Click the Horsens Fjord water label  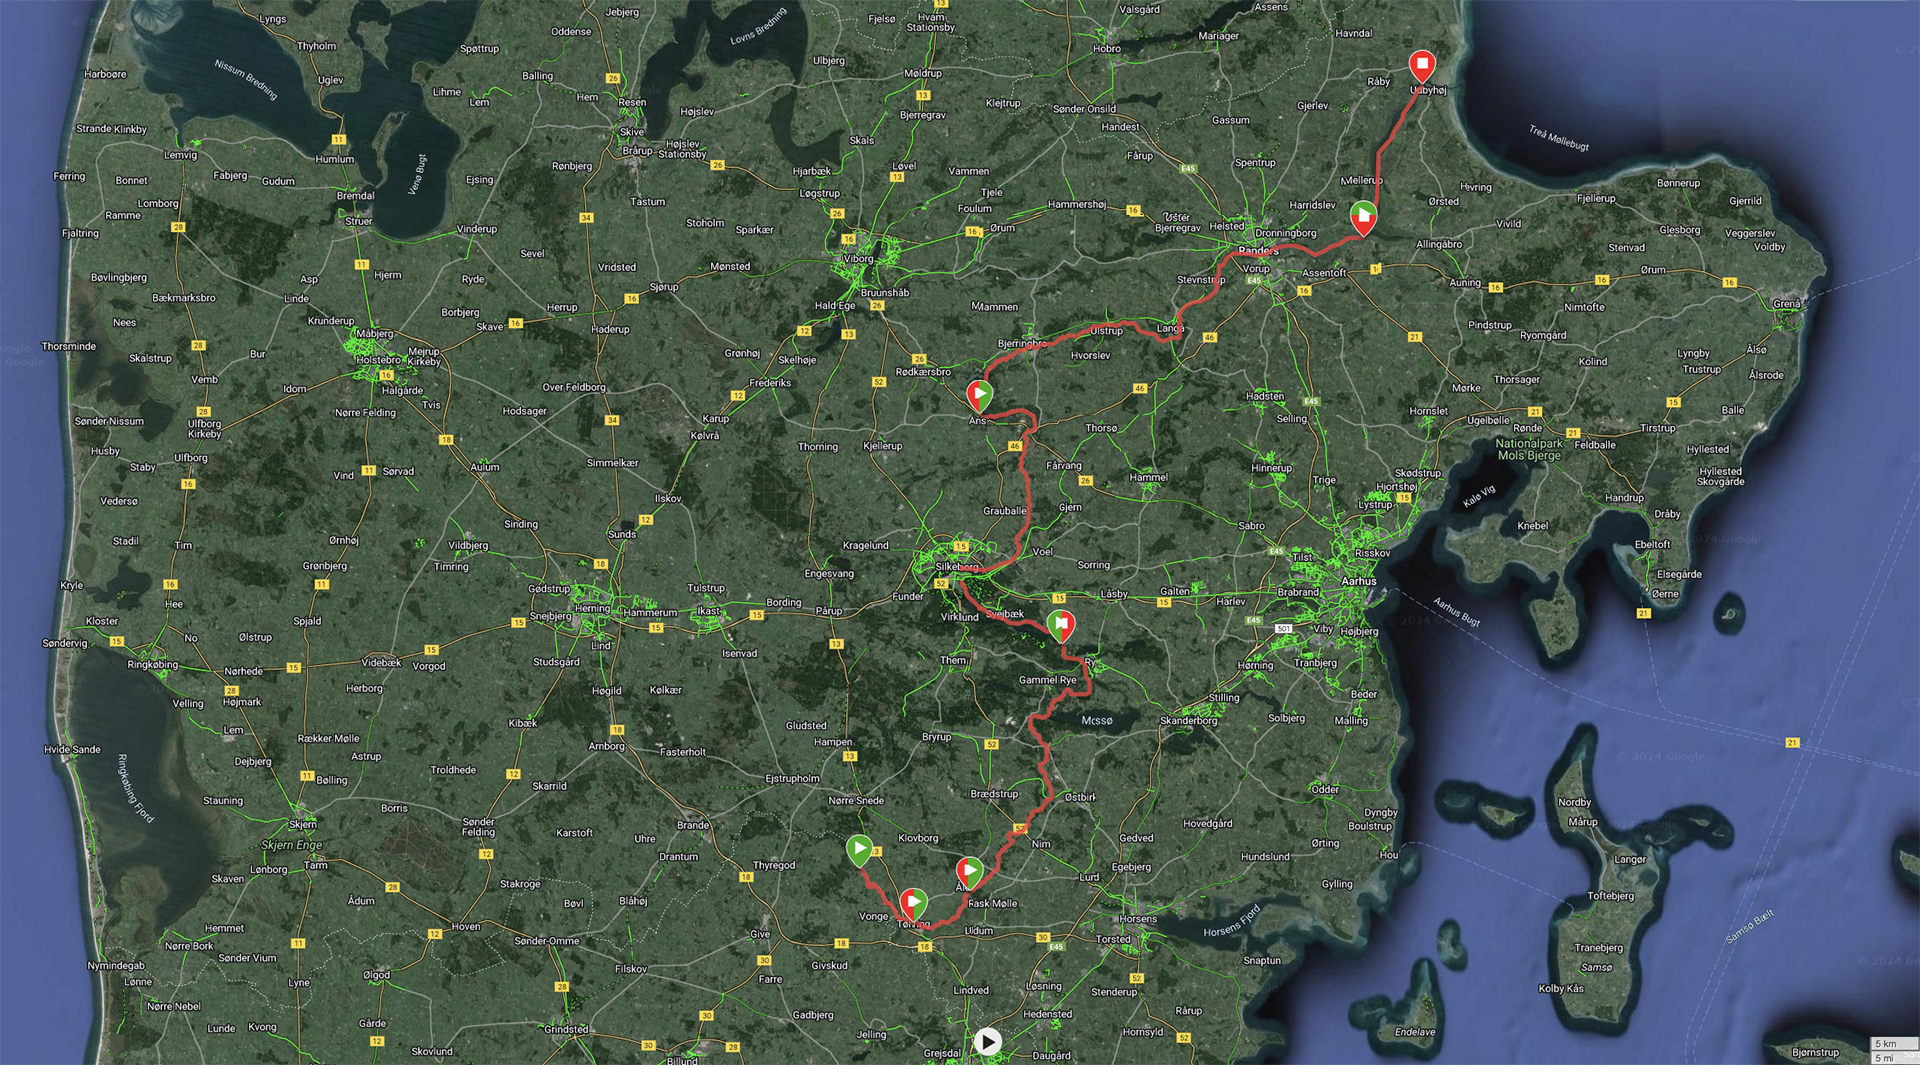1232,922
